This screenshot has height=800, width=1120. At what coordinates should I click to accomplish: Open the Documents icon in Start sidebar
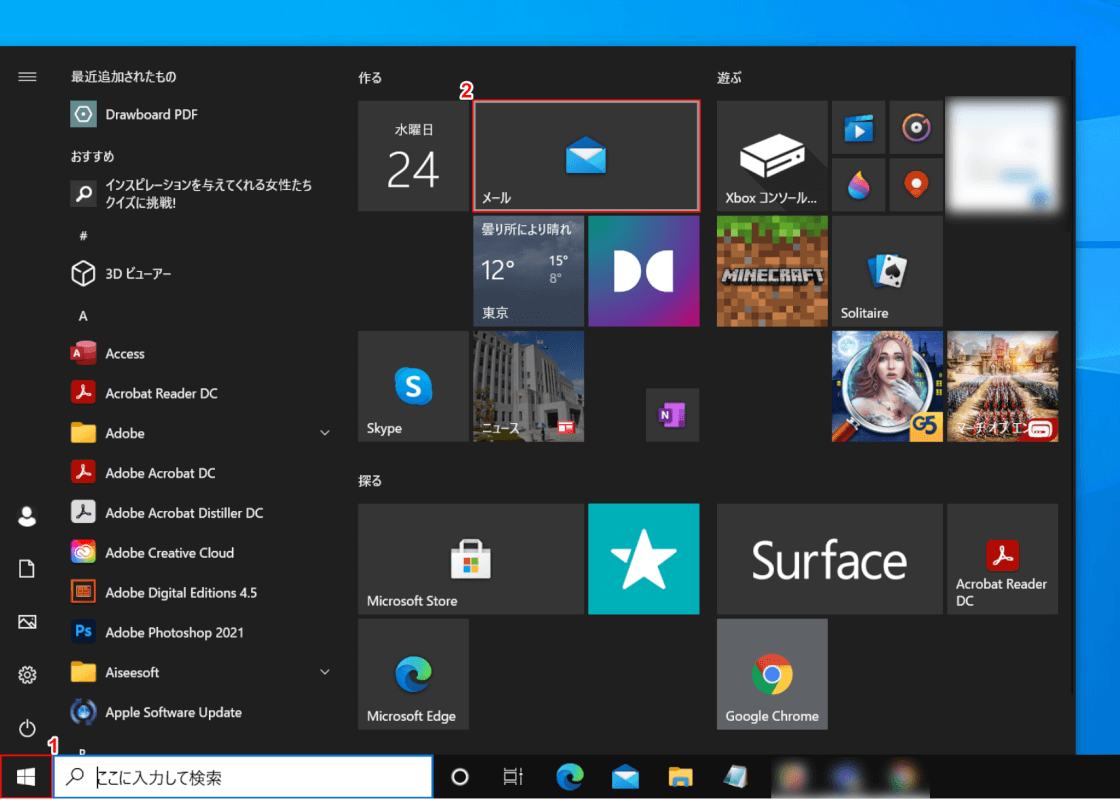point(27,569)
